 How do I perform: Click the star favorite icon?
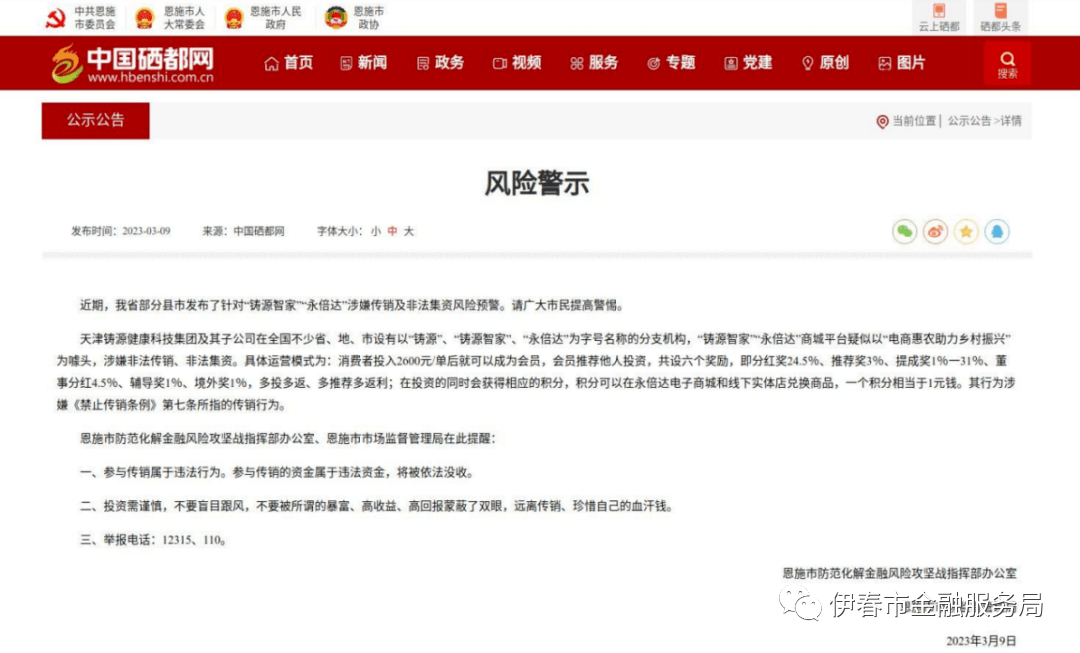(x=966, y=231)
